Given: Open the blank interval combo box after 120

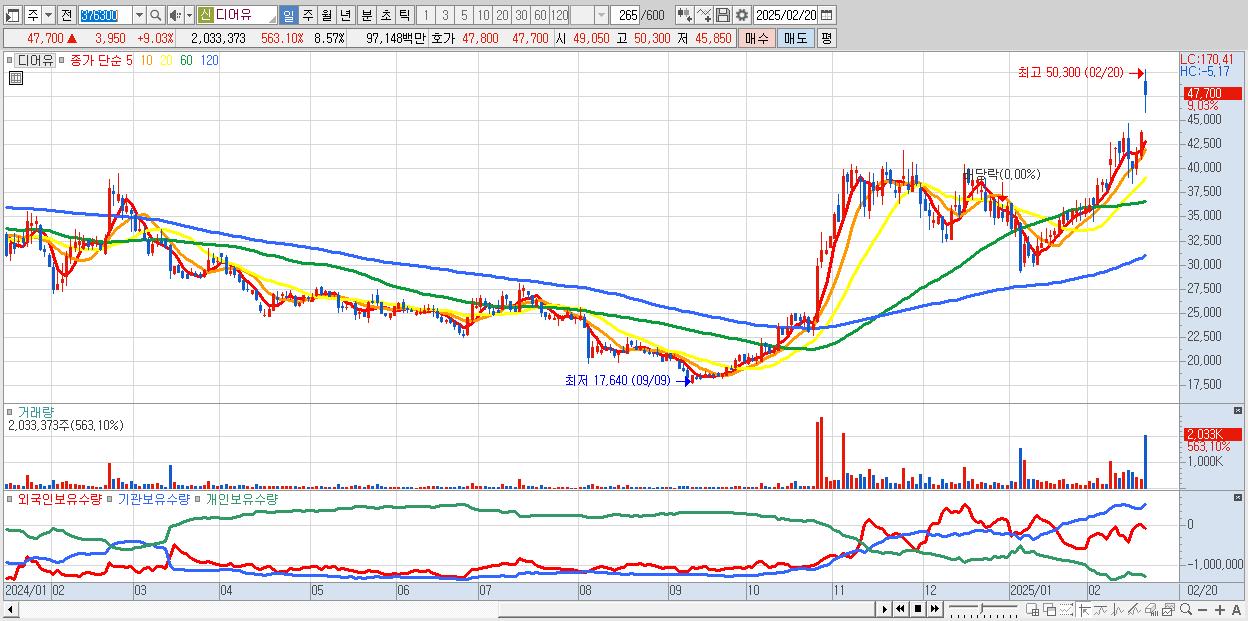Looking at the screenshot, I should tap(589, 15).
